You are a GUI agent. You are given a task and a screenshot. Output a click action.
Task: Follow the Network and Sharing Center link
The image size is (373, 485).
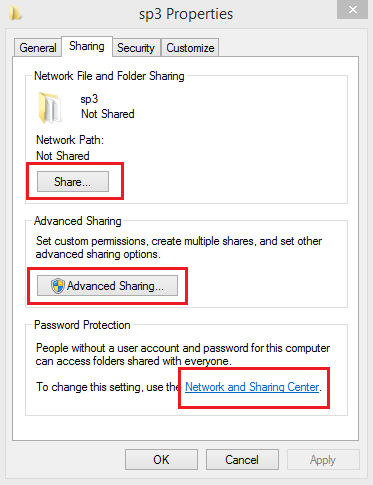pyautogui.click(x=252, y=387)
